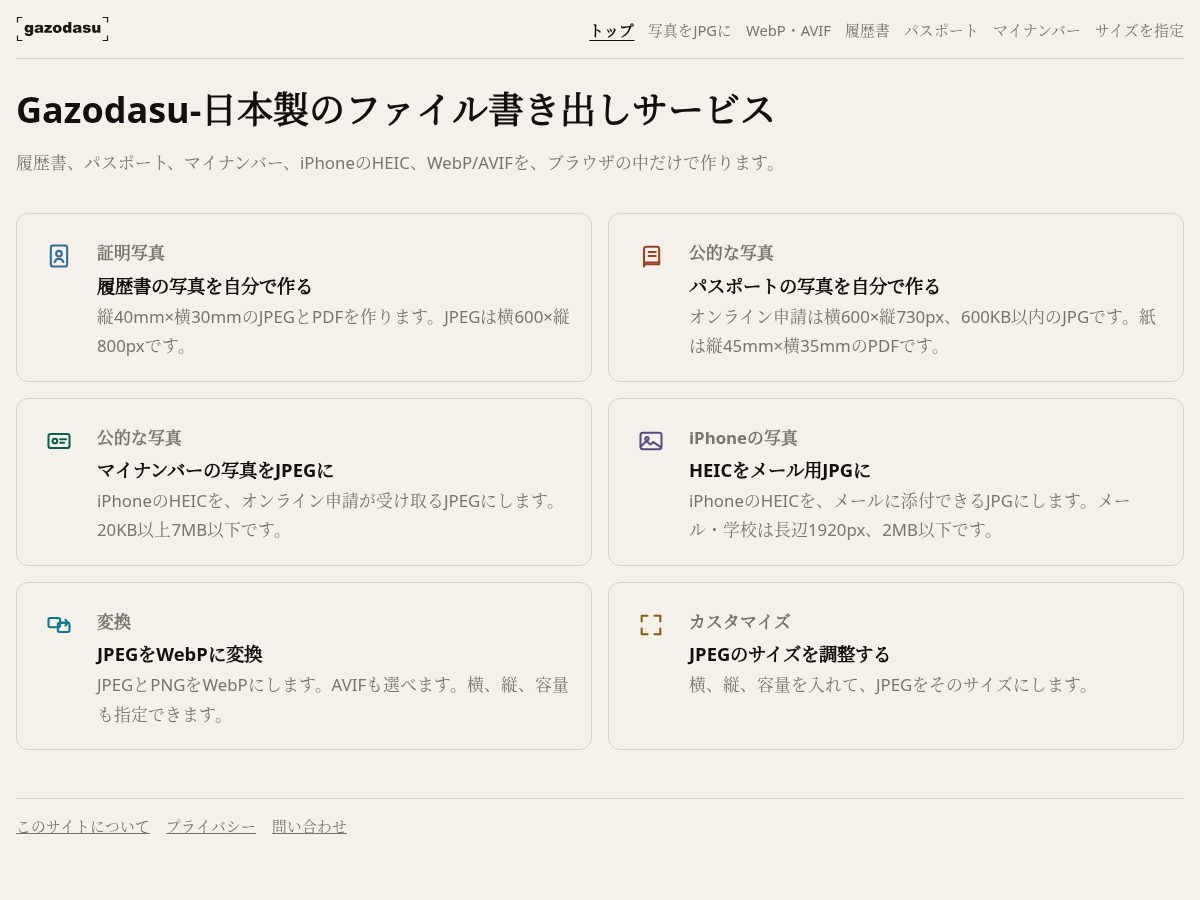Open マイナンバー nav item
Screen dimensions: 1200x900
(x=1036, y=31)
